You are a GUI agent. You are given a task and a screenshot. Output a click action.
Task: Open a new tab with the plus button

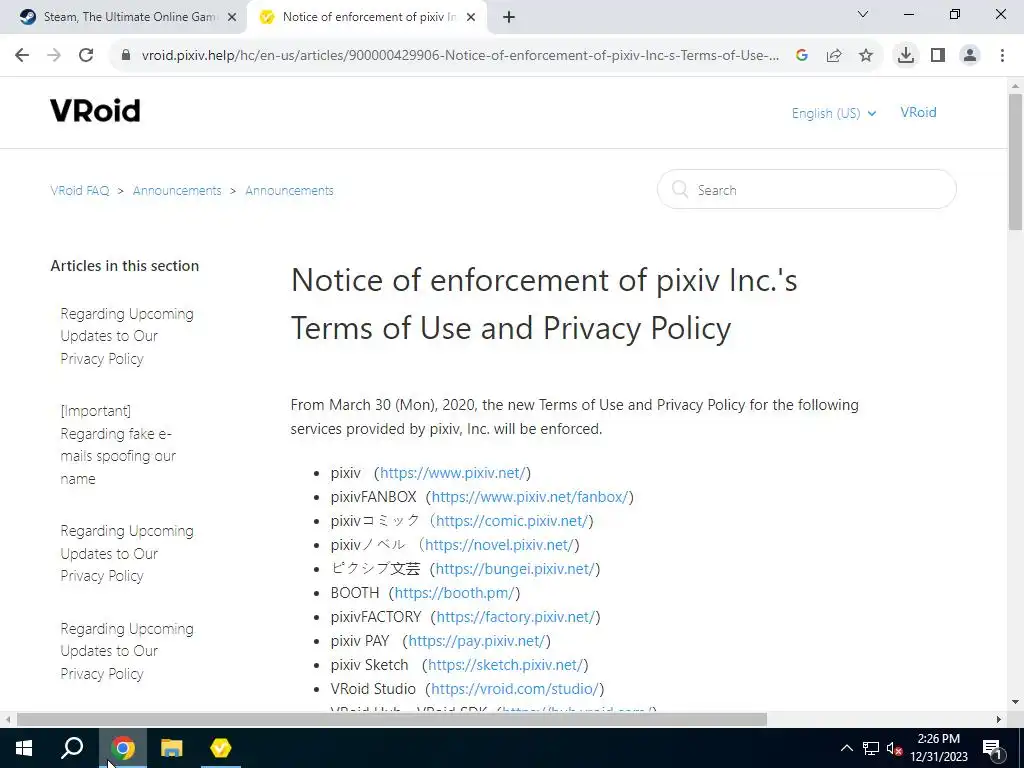point(509,18)
